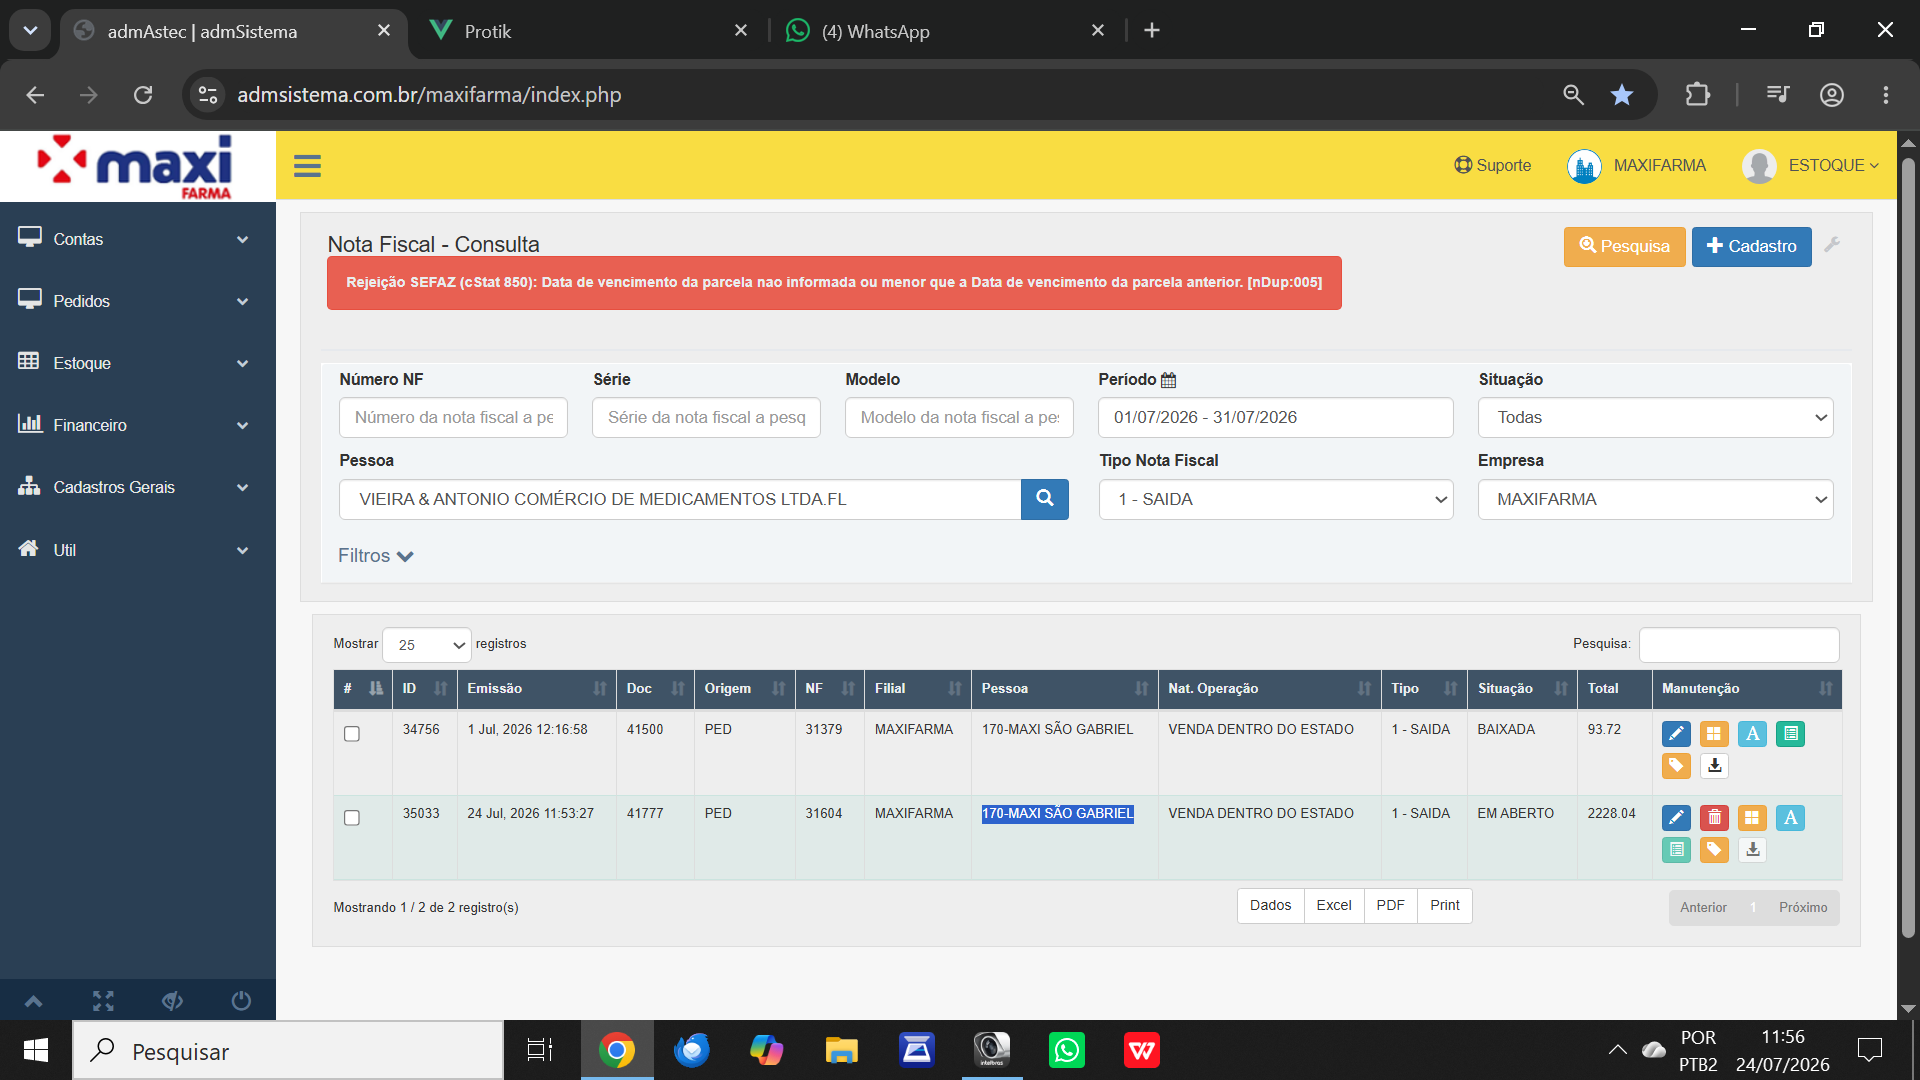Open the Tipo Nota Fiscal dropdown
Screen dimensions: 1920x1080
[1276, 499]
